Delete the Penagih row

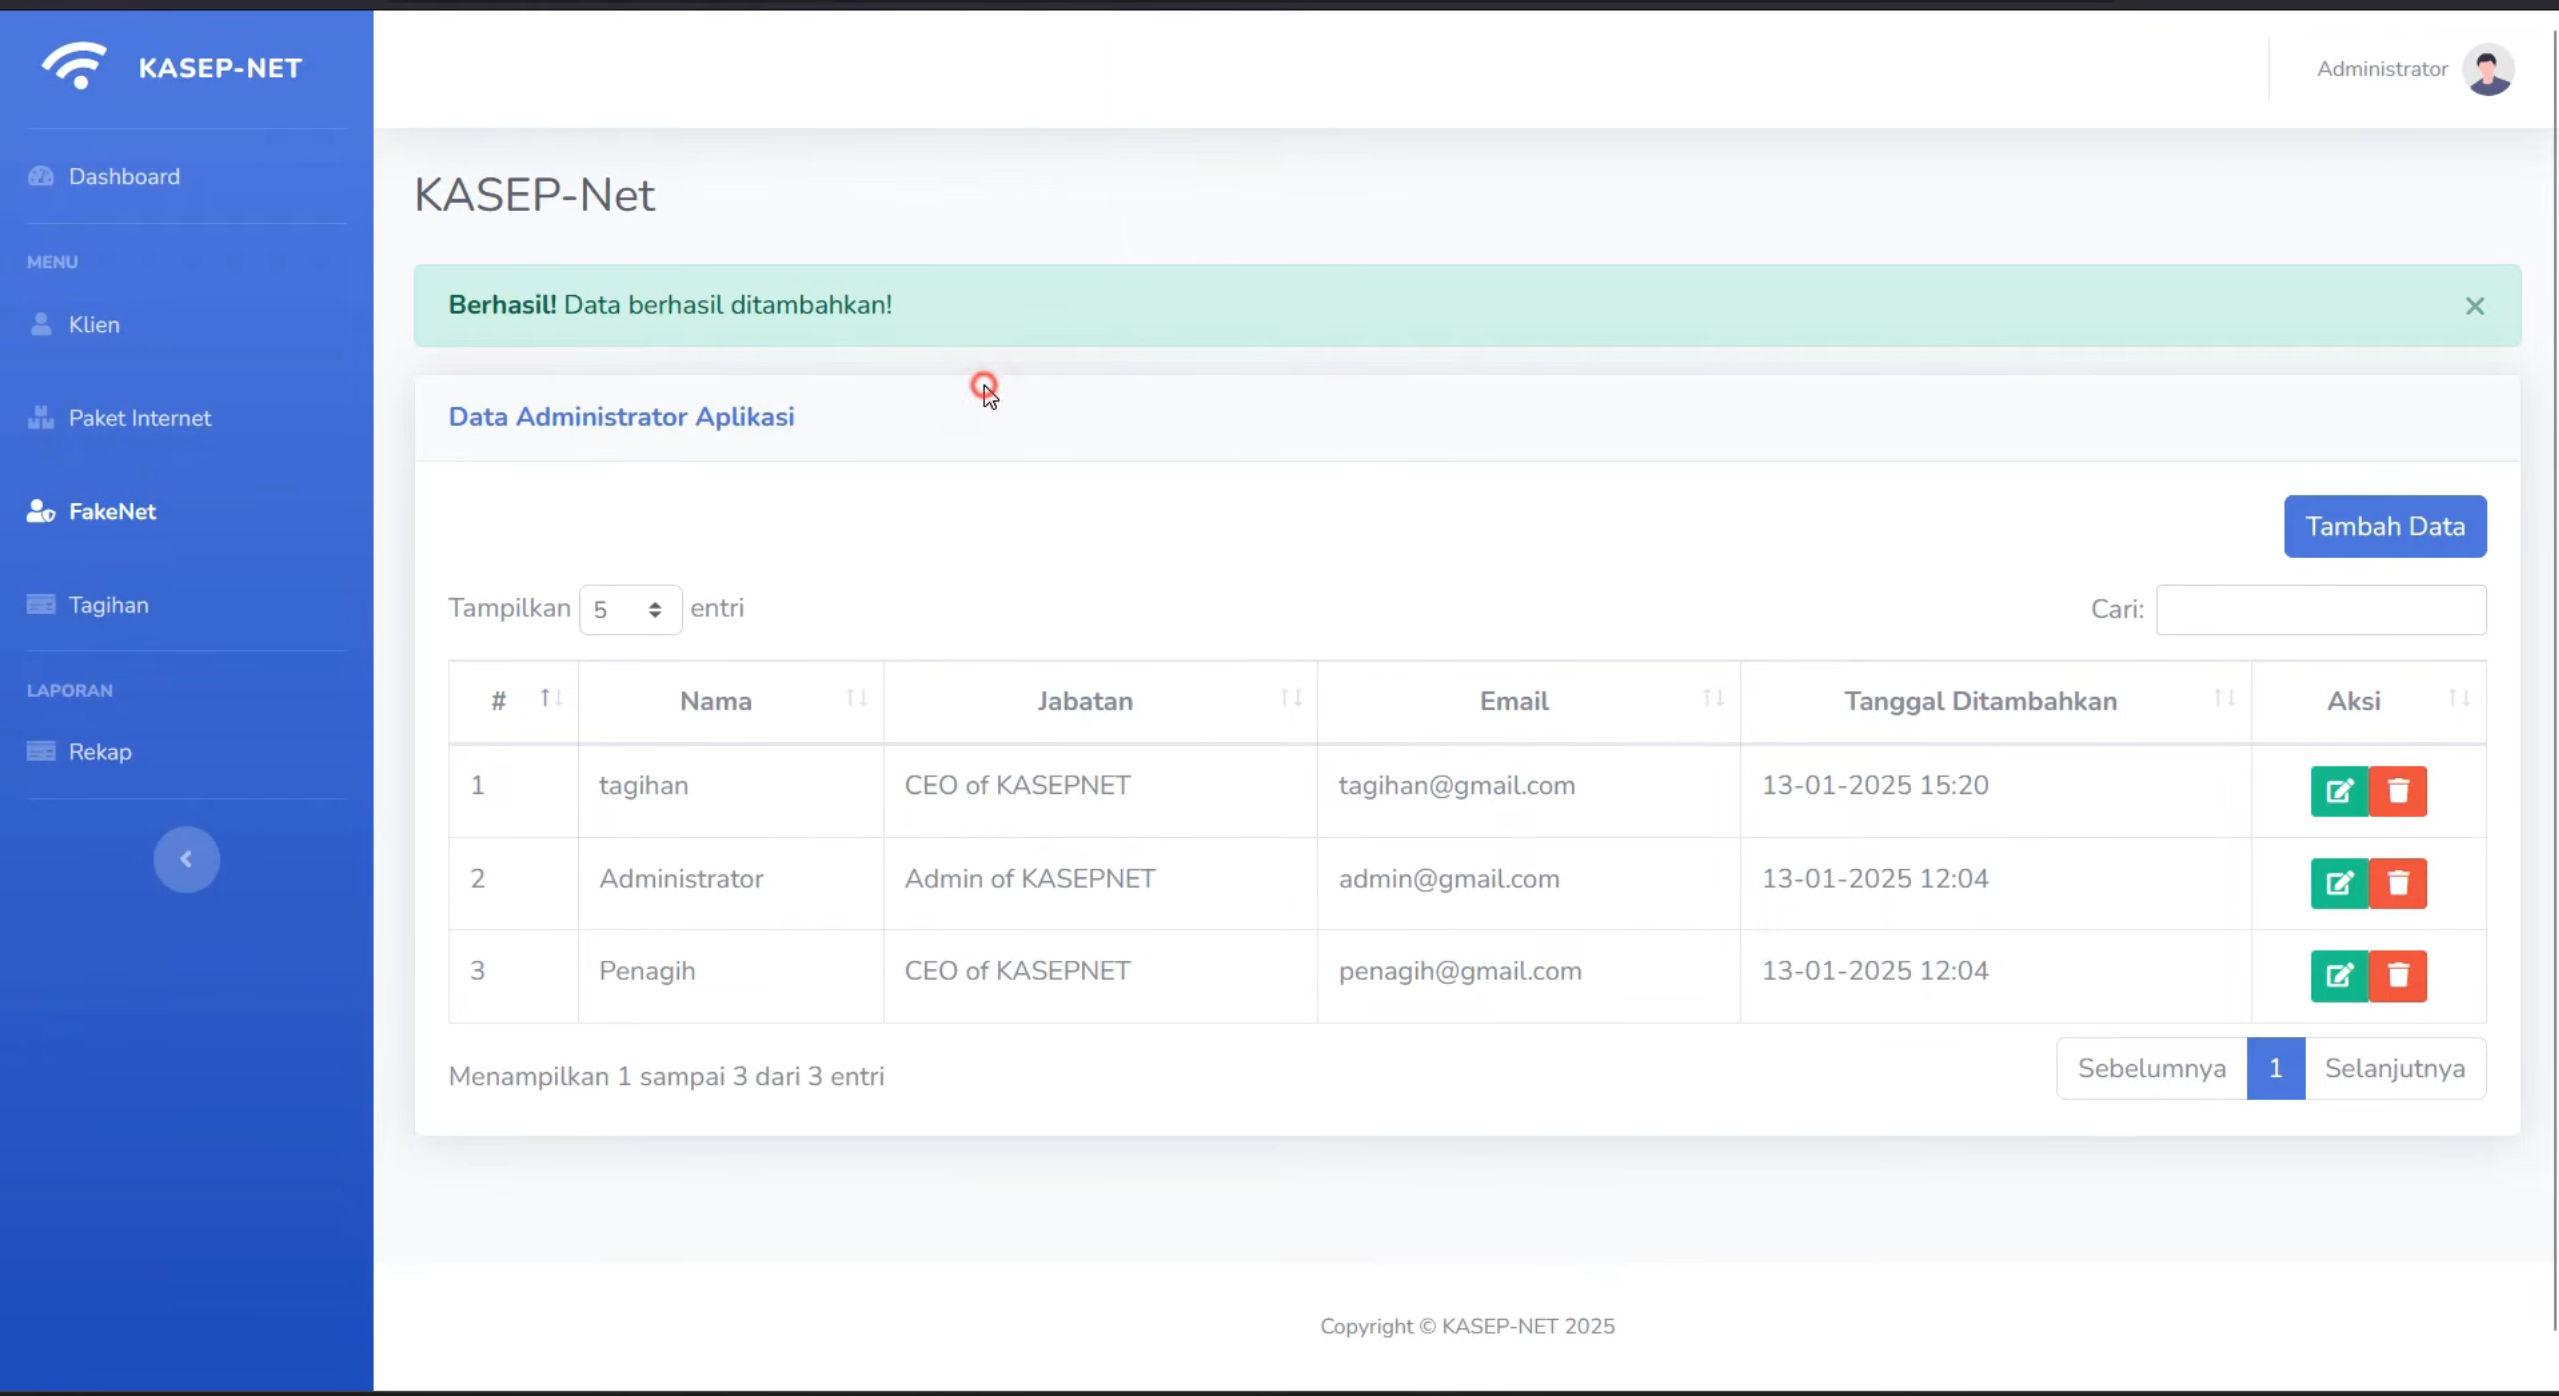tap(2398, 975)
